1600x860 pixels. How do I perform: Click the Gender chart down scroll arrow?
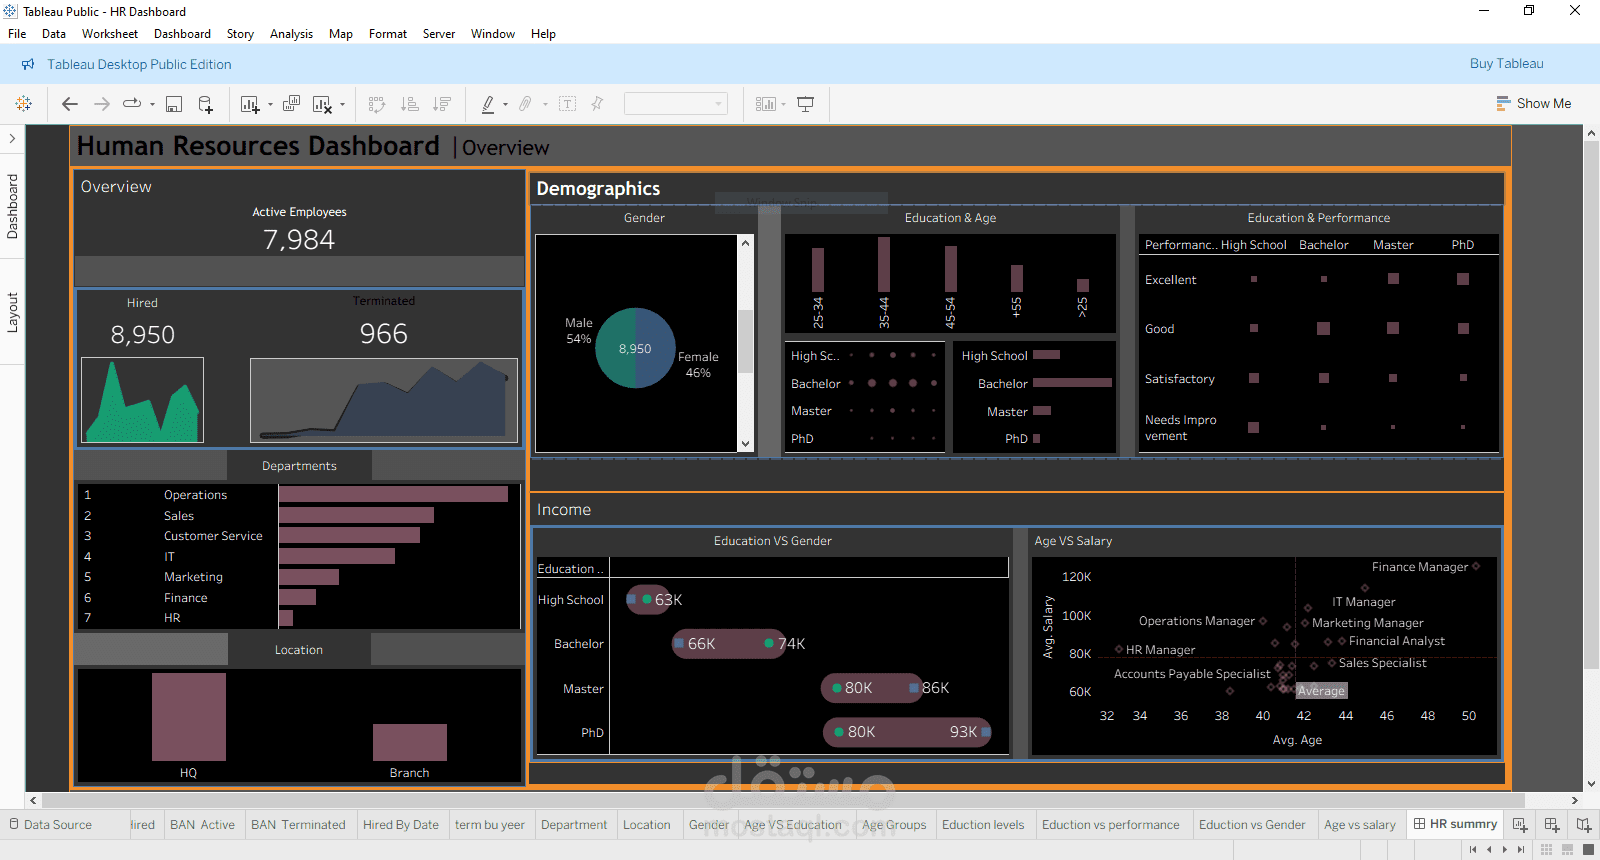[x=745, y=444]
